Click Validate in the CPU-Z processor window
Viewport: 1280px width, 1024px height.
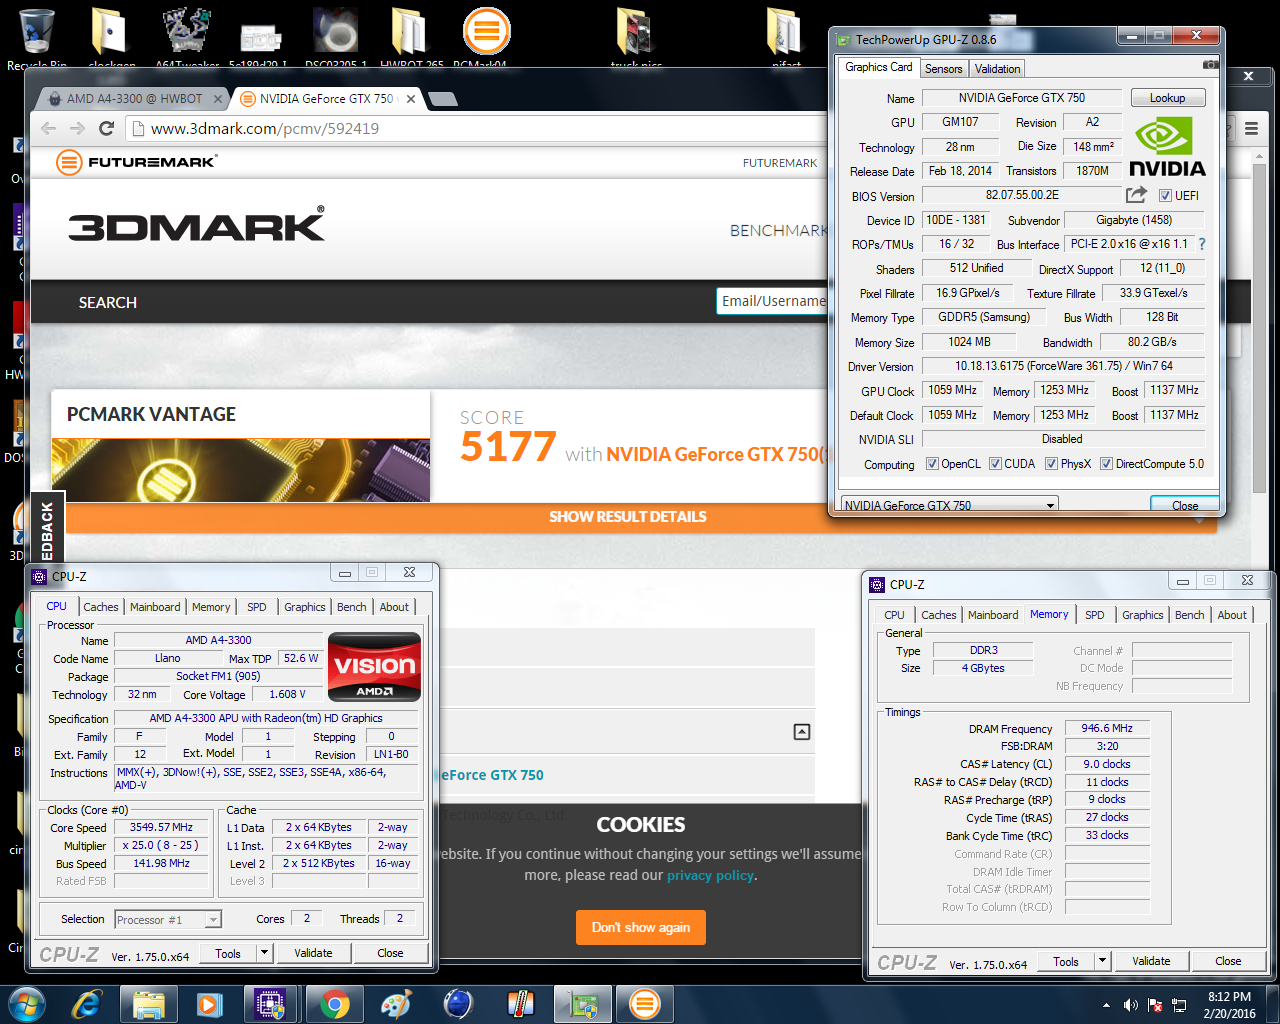click(x=313, y=953)
